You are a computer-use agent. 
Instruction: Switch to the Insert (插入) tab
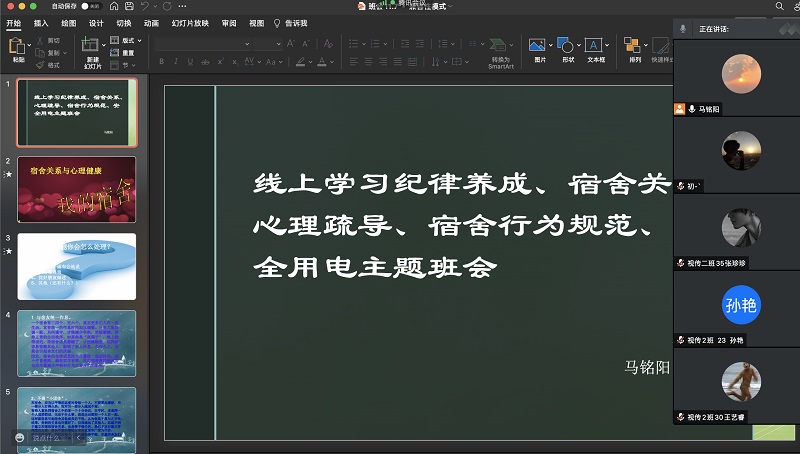click(x=40, y=23)
